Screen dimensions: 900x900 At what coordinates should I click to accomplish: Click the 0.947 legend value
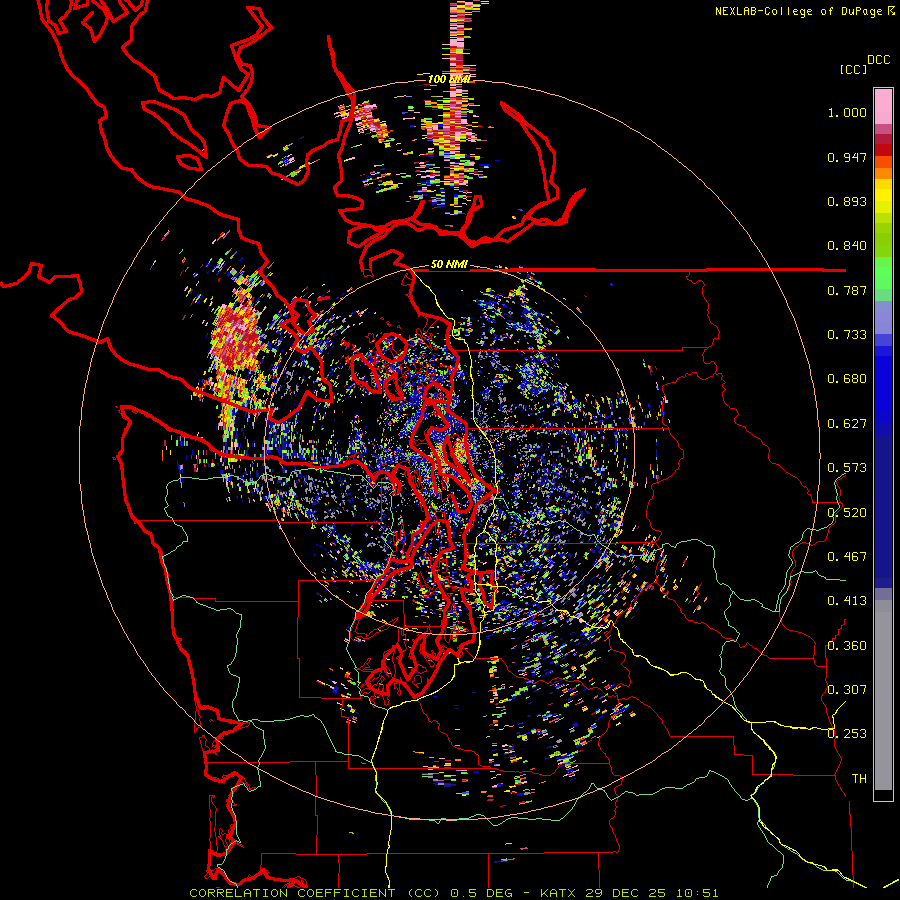847,157
